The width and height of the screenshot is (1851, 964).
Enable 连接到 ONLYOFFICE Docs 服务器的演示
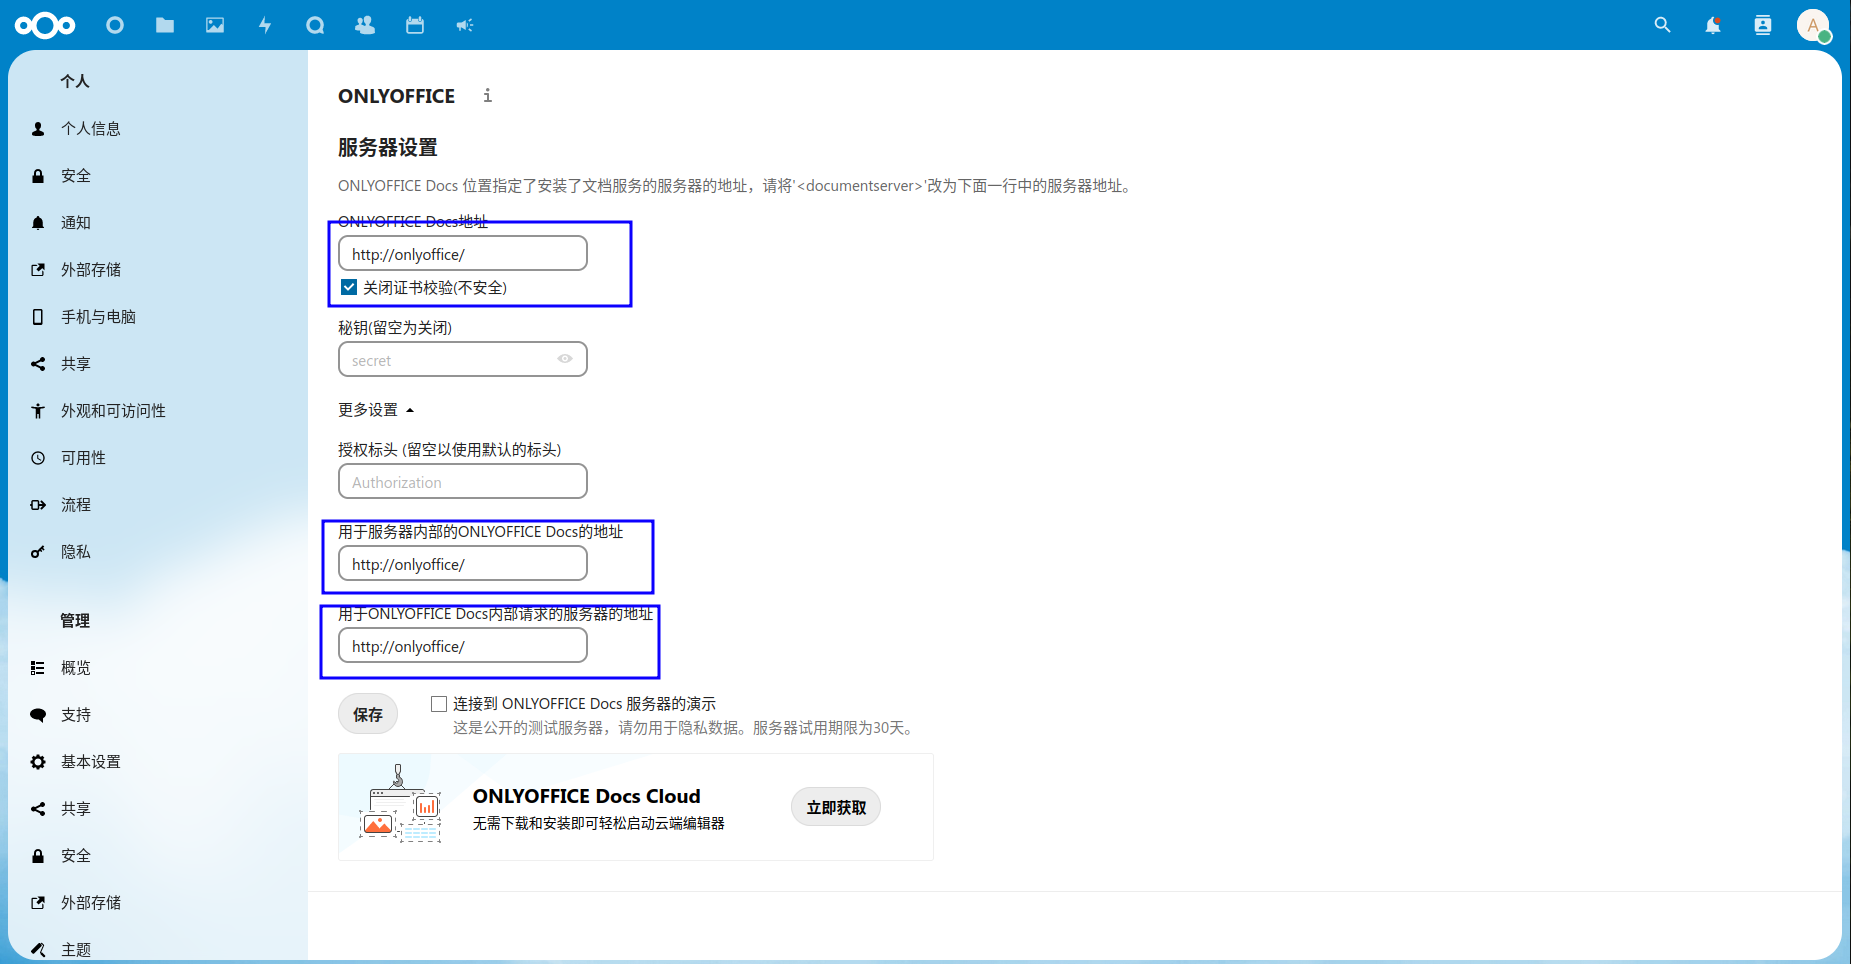(438, 703)
